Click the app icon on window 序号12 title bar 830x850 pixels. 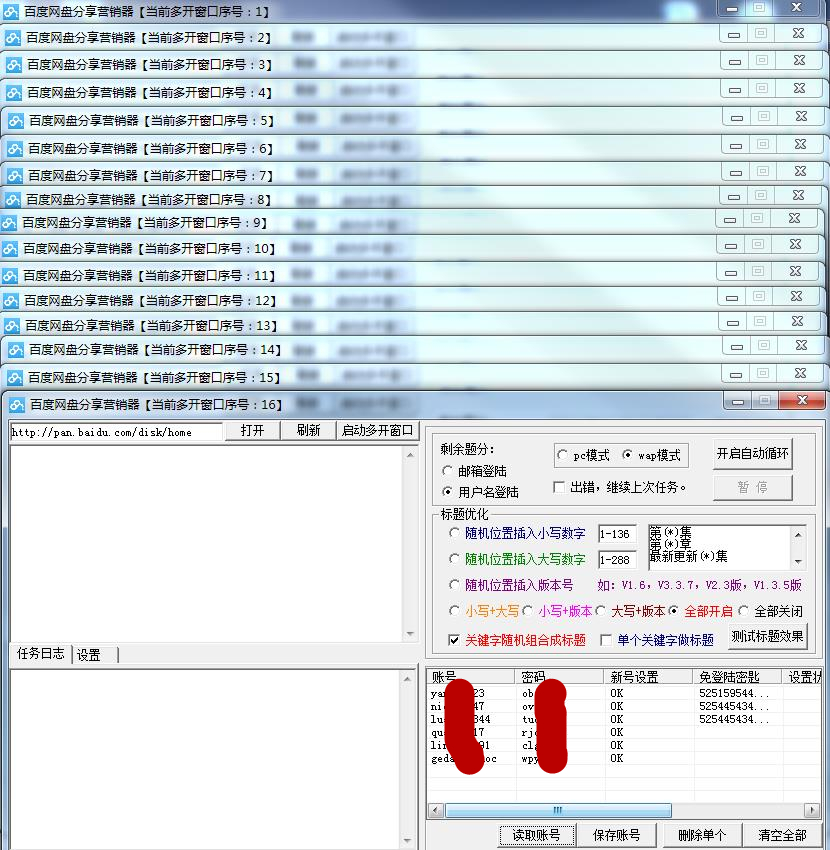10,298
